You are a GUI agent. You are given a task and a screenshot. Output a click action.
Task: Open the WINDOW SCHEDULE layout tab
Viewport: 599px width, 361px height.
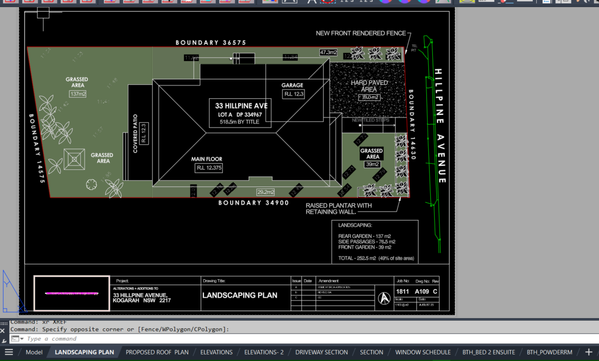click(423, 352)
